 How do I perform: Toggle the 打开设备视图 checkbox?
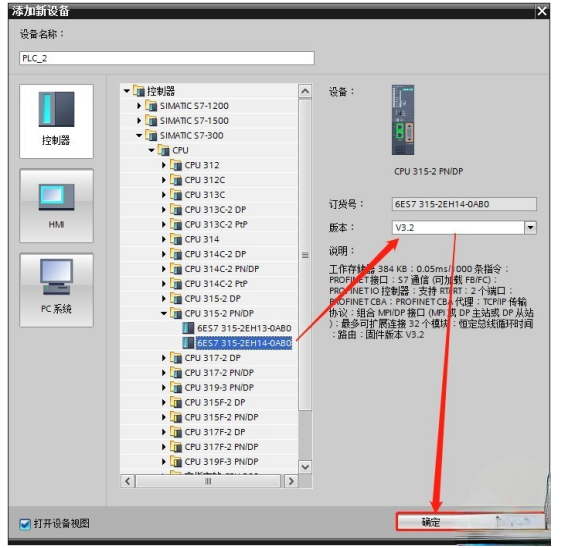(25, 524)
